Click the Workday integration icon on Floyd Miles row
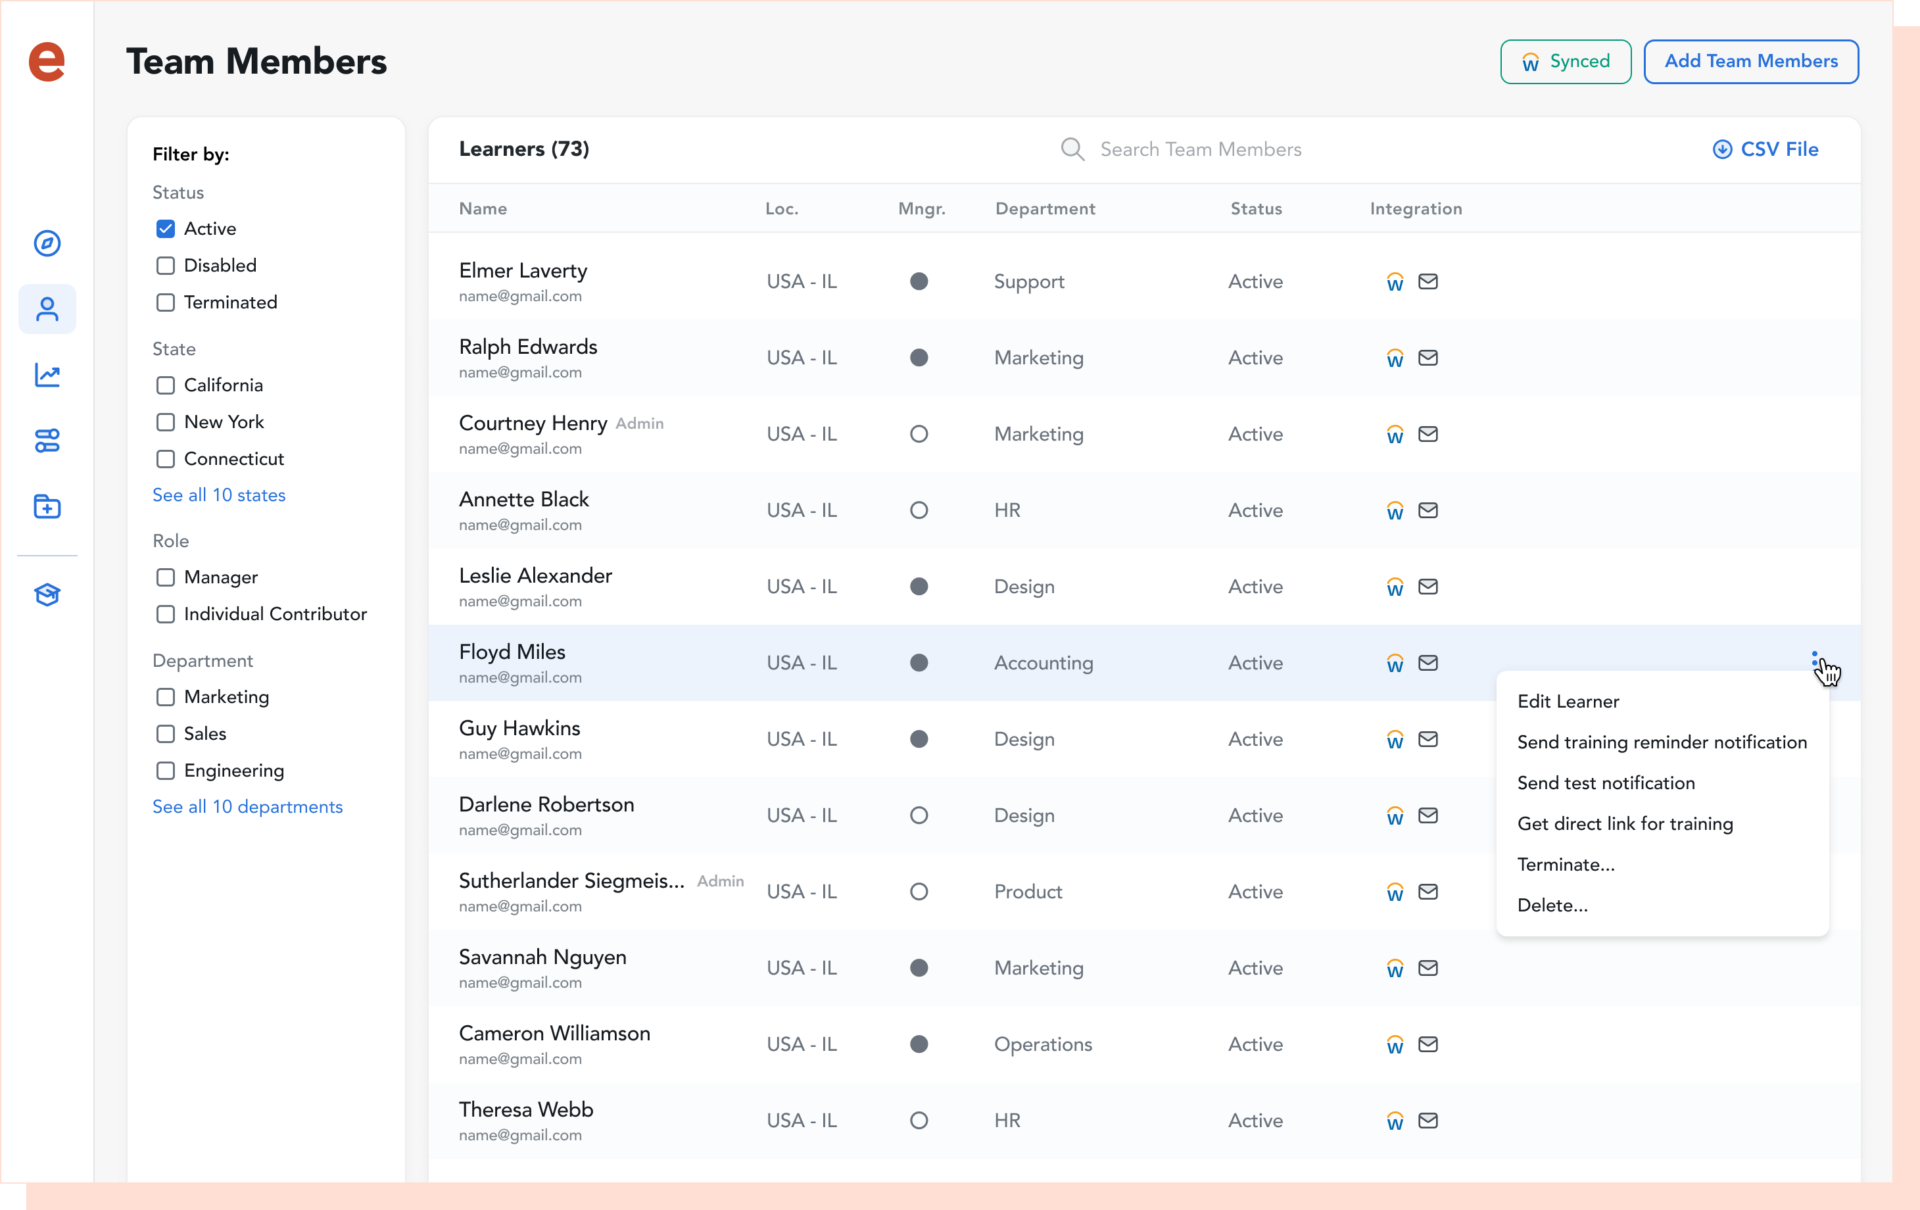Viewport: 1920px width, 1210px height. 1394,662
